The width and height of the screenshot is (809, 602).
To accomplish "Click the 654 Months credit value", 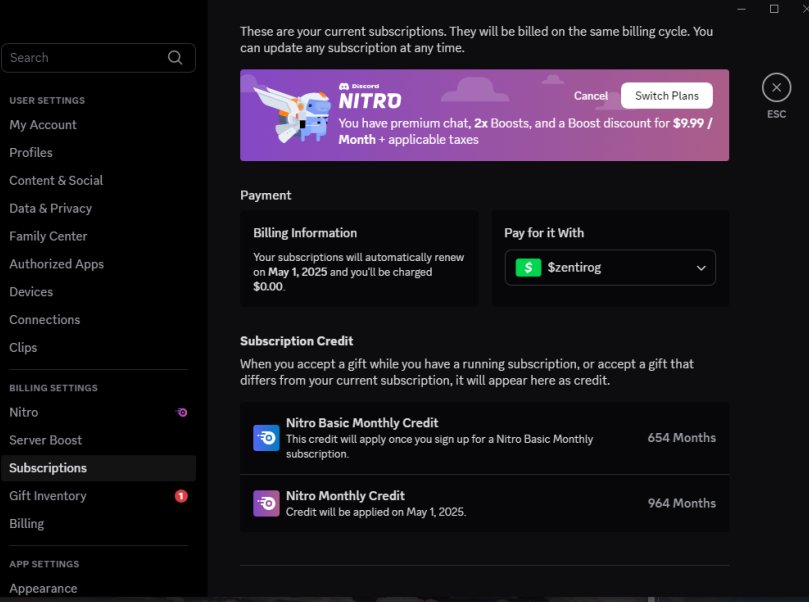I will [682, 438].
